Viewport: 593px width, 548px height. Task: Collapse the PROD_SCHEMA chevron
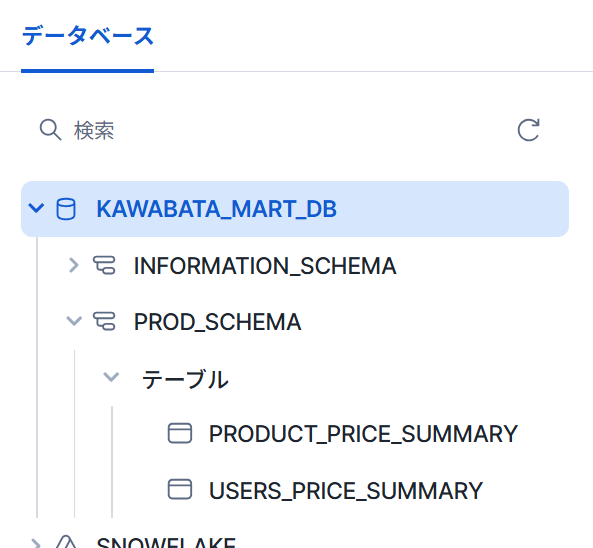pos(74,321)
